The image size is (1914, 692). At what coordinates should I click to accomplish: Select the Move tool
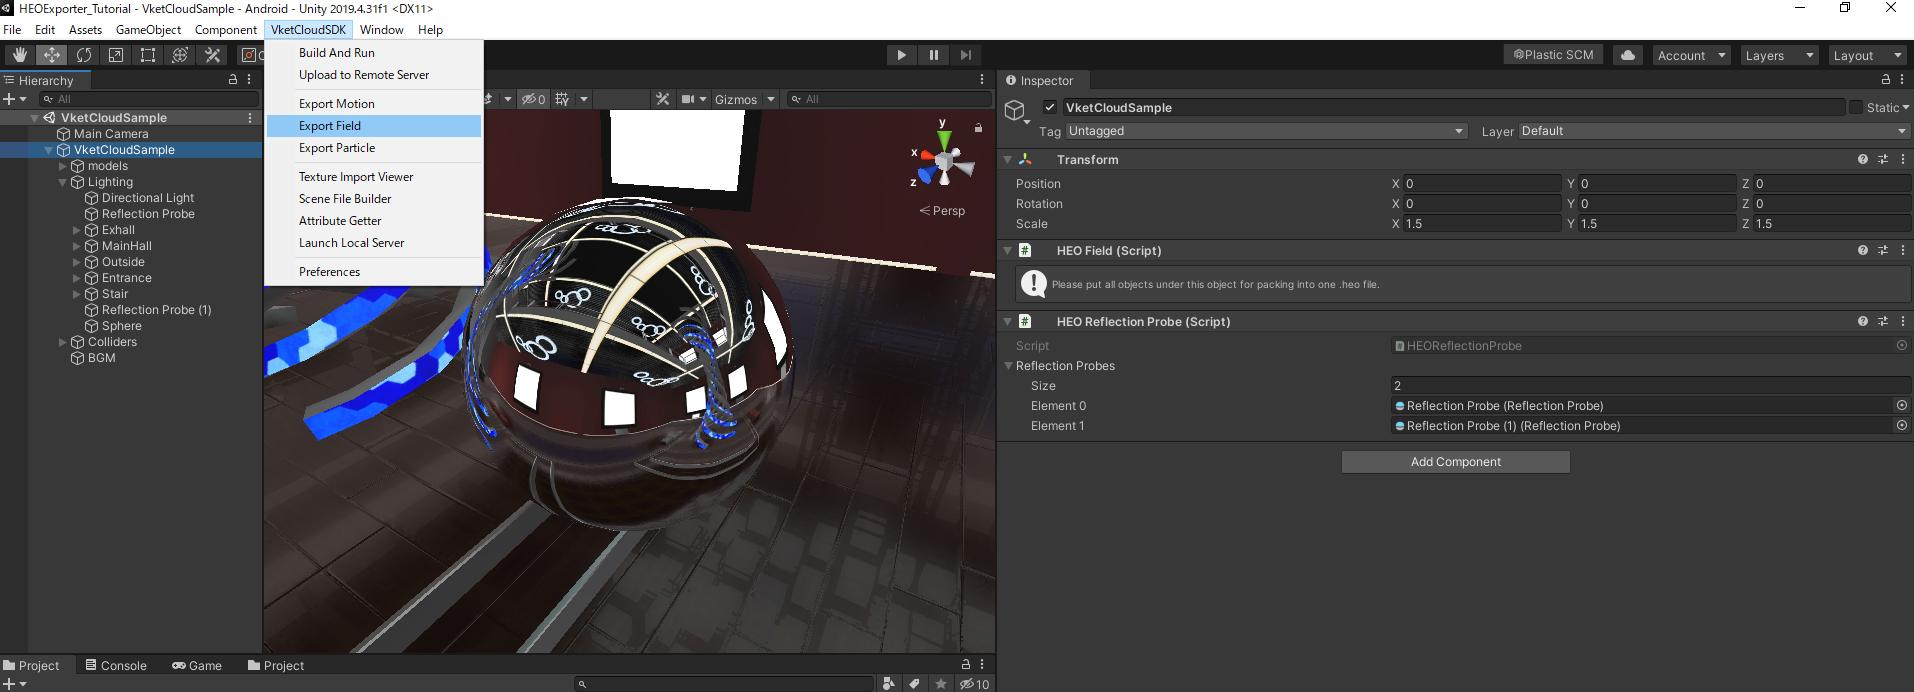coord(51,55)
